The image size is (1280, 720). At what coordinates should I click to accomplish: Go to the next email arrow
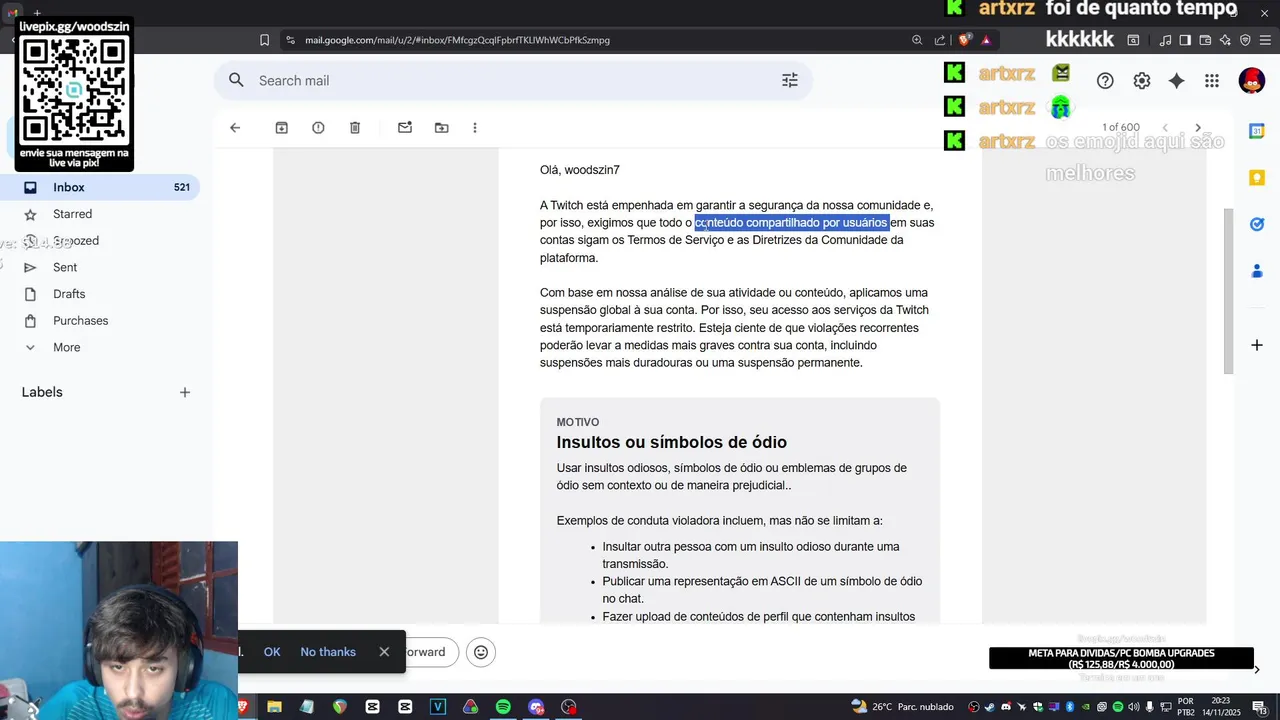[x=1198, y=128]
